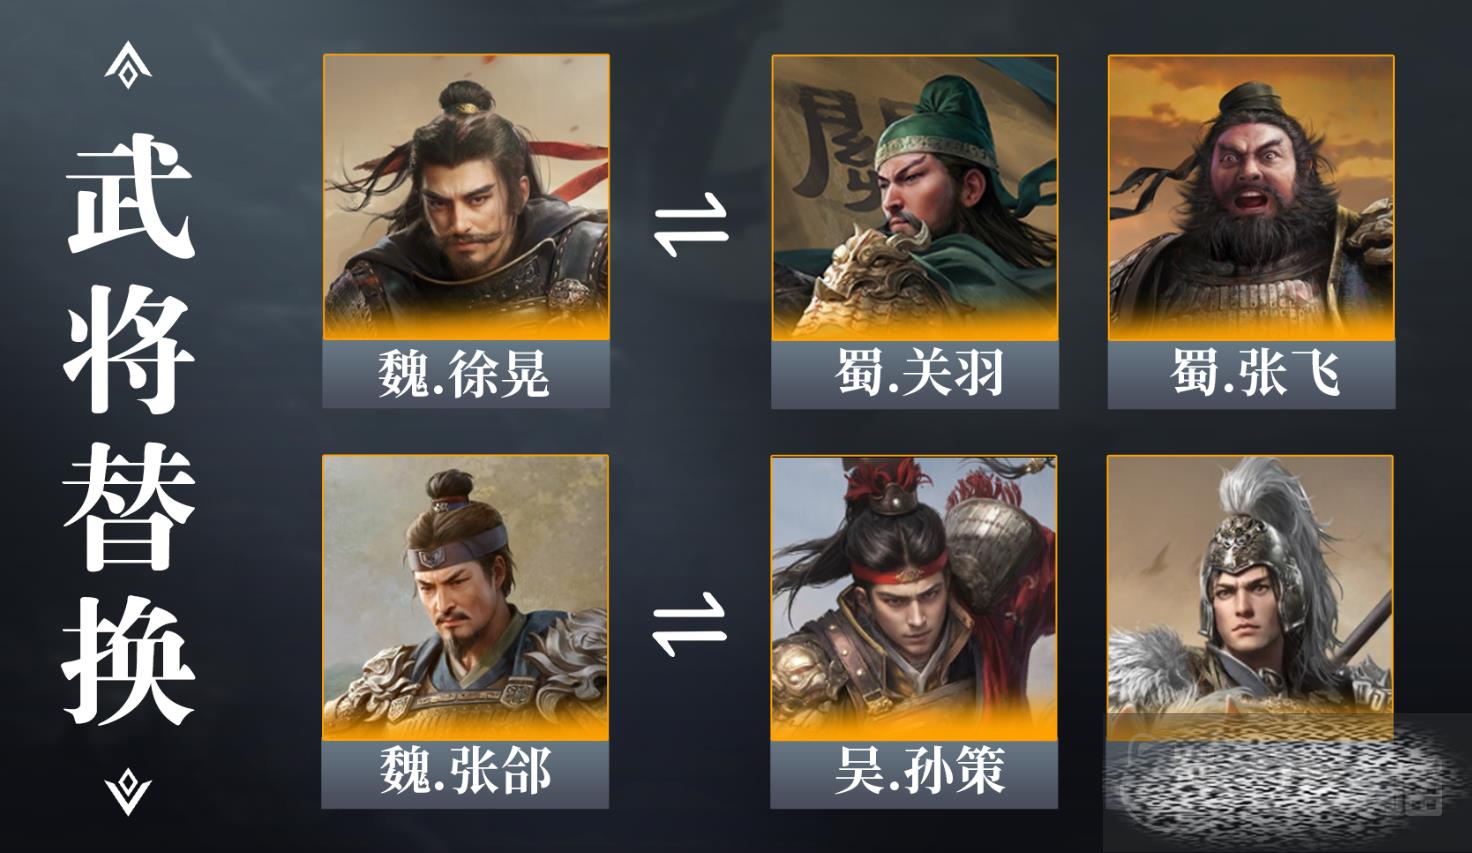Click the diamond ornament below the 武将替换 title
Screen dimensions: 1472x853
tap(128, 792)
